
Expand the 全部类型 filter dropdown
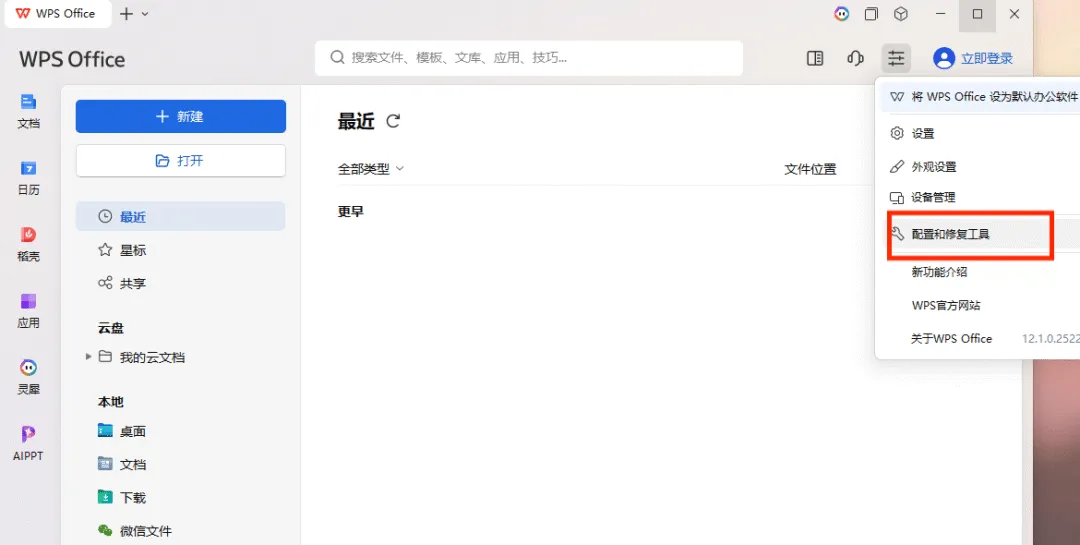[371, 169]
